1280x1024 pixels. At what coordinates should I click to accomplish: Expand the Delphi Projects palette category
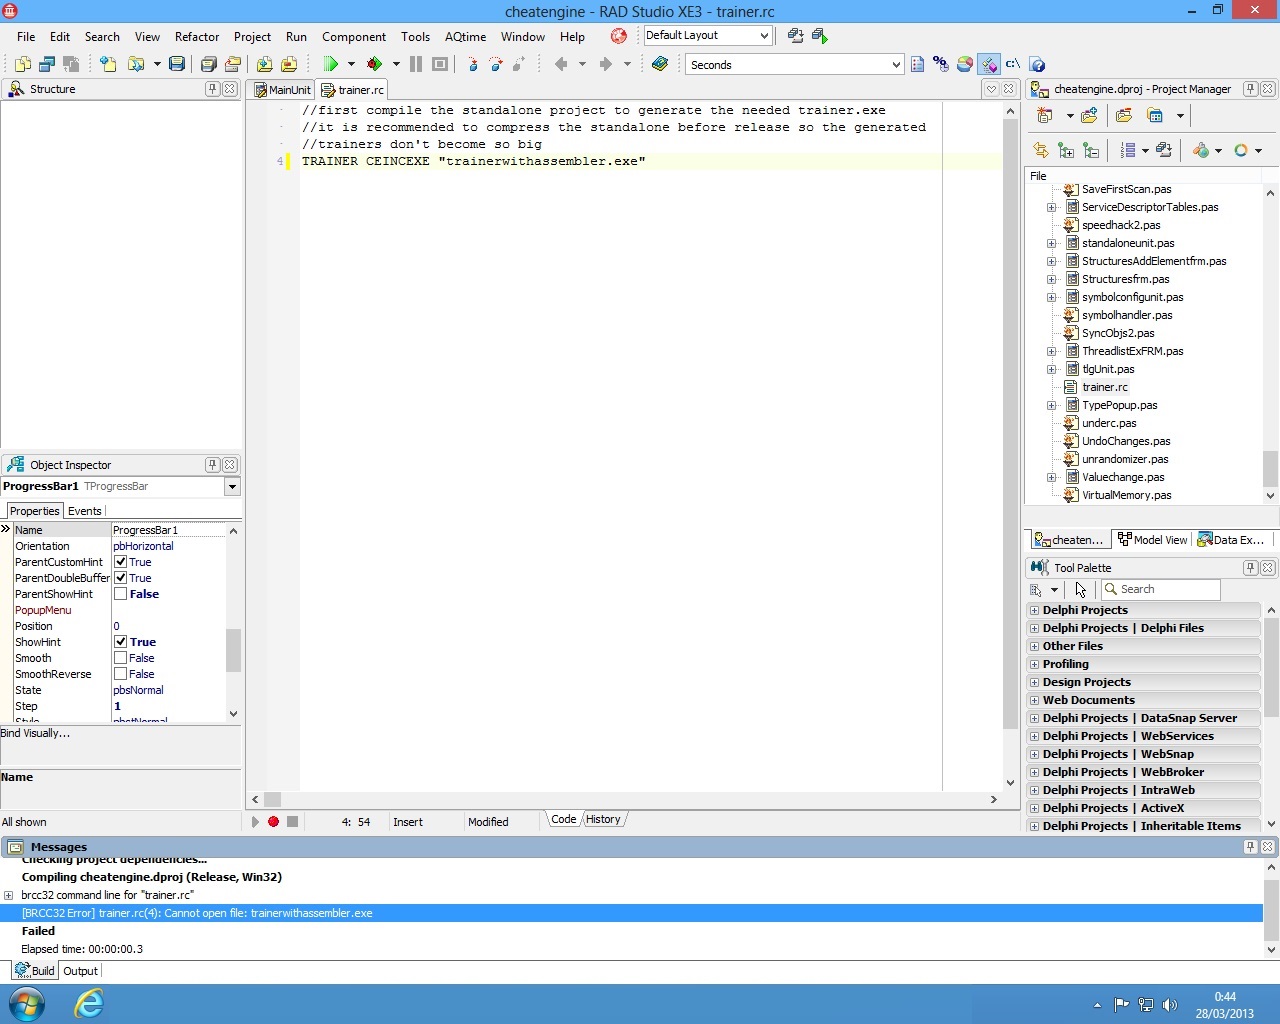tap(1034, 610)
